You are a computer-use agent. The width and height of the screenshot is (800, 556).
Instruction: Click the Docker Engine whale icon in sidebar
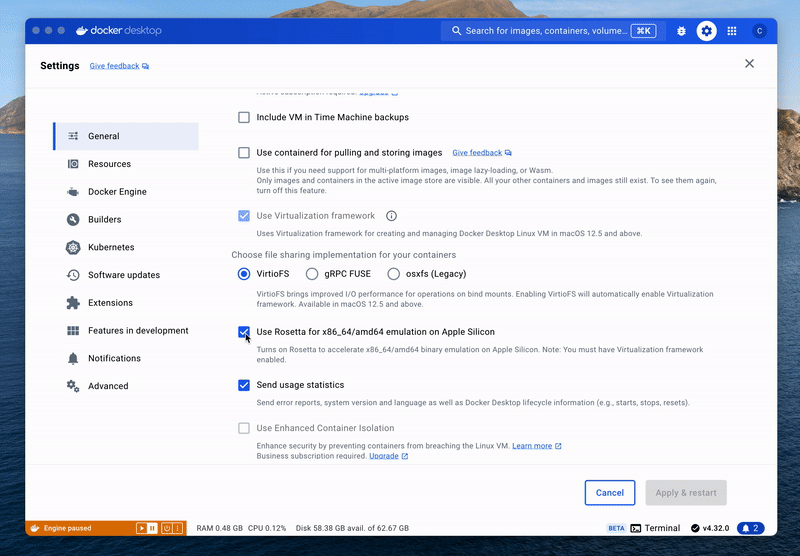73,192
